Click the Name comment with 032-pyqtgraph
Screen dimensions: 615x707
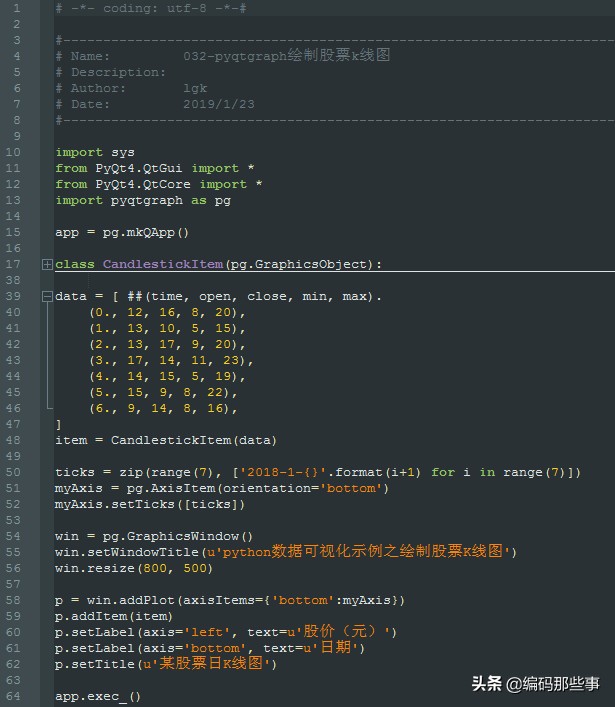pos(223,55)
